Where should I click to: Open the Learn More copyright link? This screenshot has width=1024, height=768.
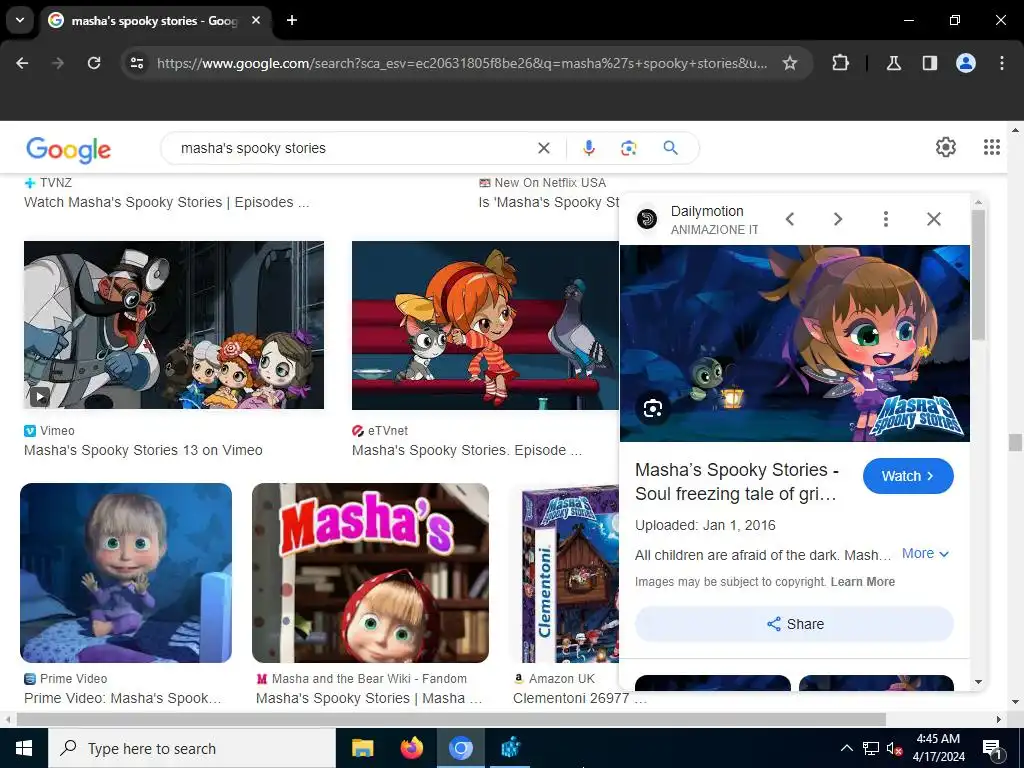click(x=862, y=582)
